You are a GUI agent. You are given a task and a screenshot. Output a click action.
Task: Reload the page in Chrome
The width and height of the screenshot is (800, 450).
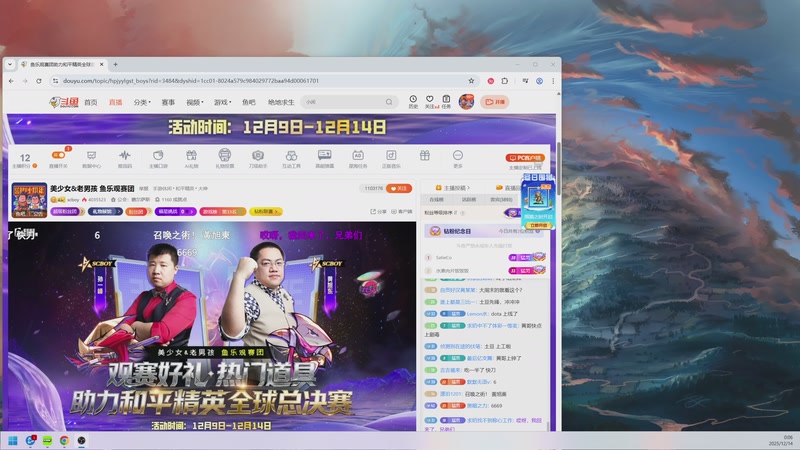coord(39,81)
